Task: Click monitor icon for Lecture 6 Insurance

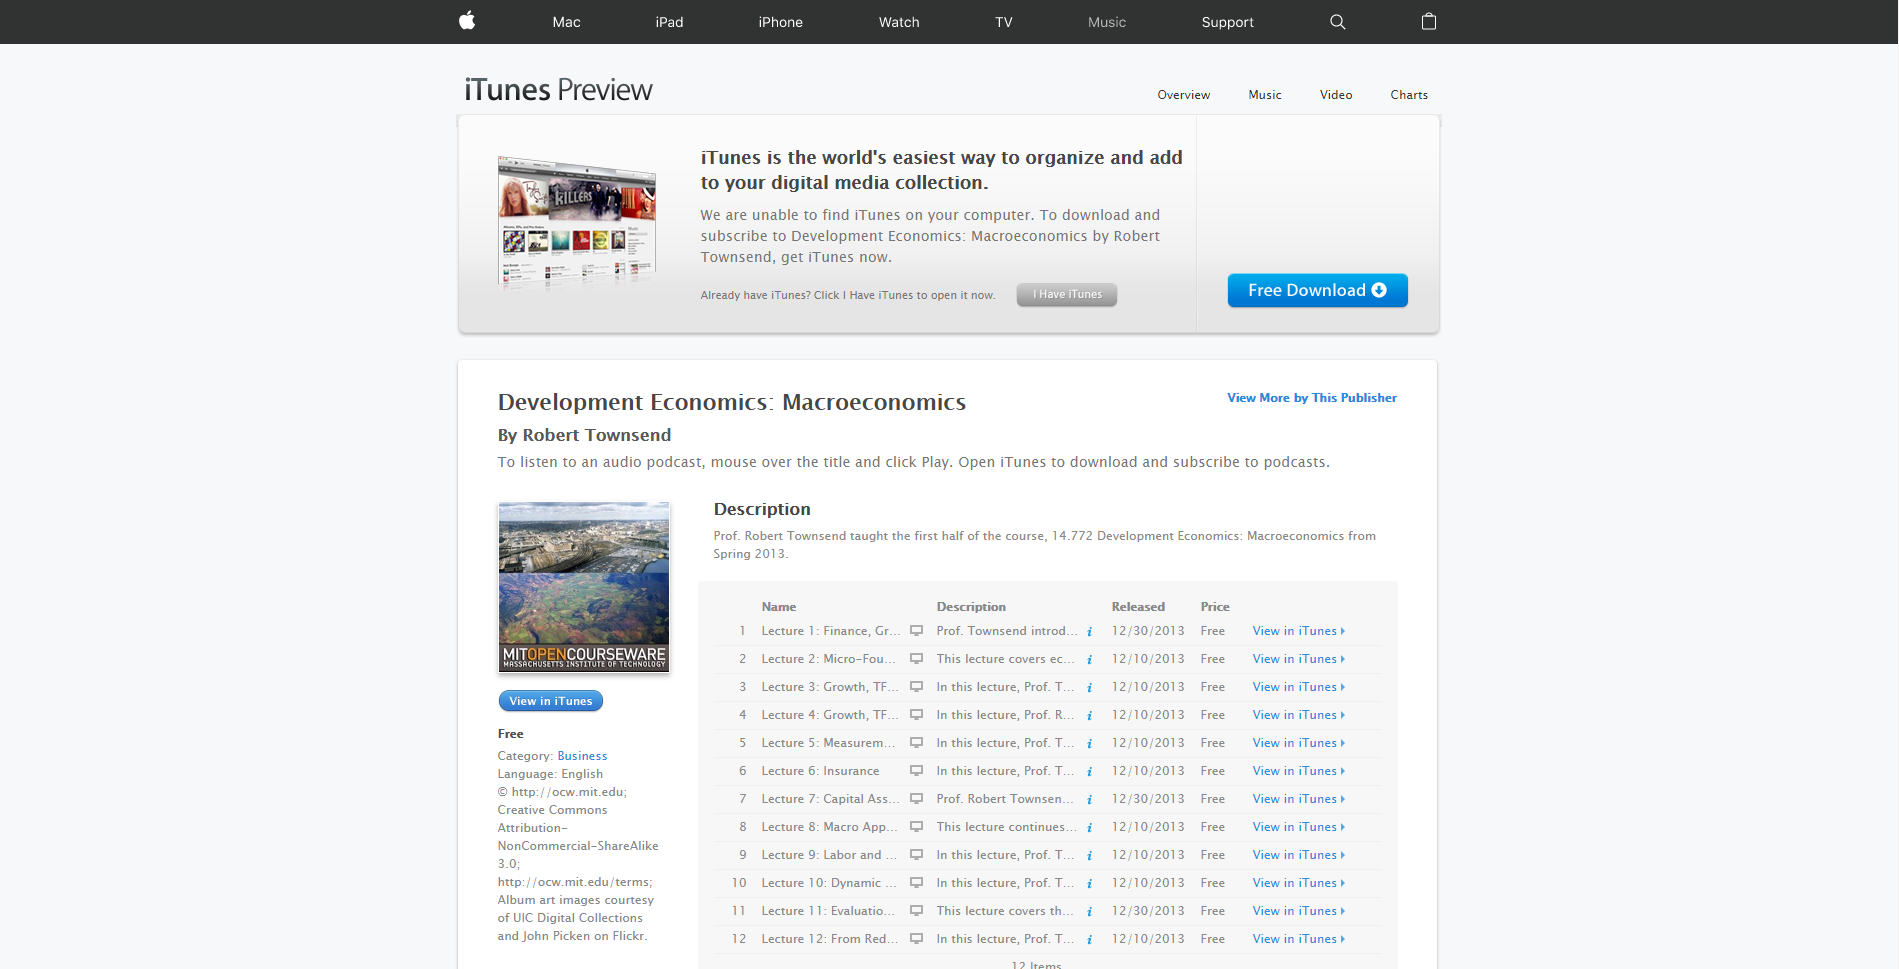Action: point(916,771)
